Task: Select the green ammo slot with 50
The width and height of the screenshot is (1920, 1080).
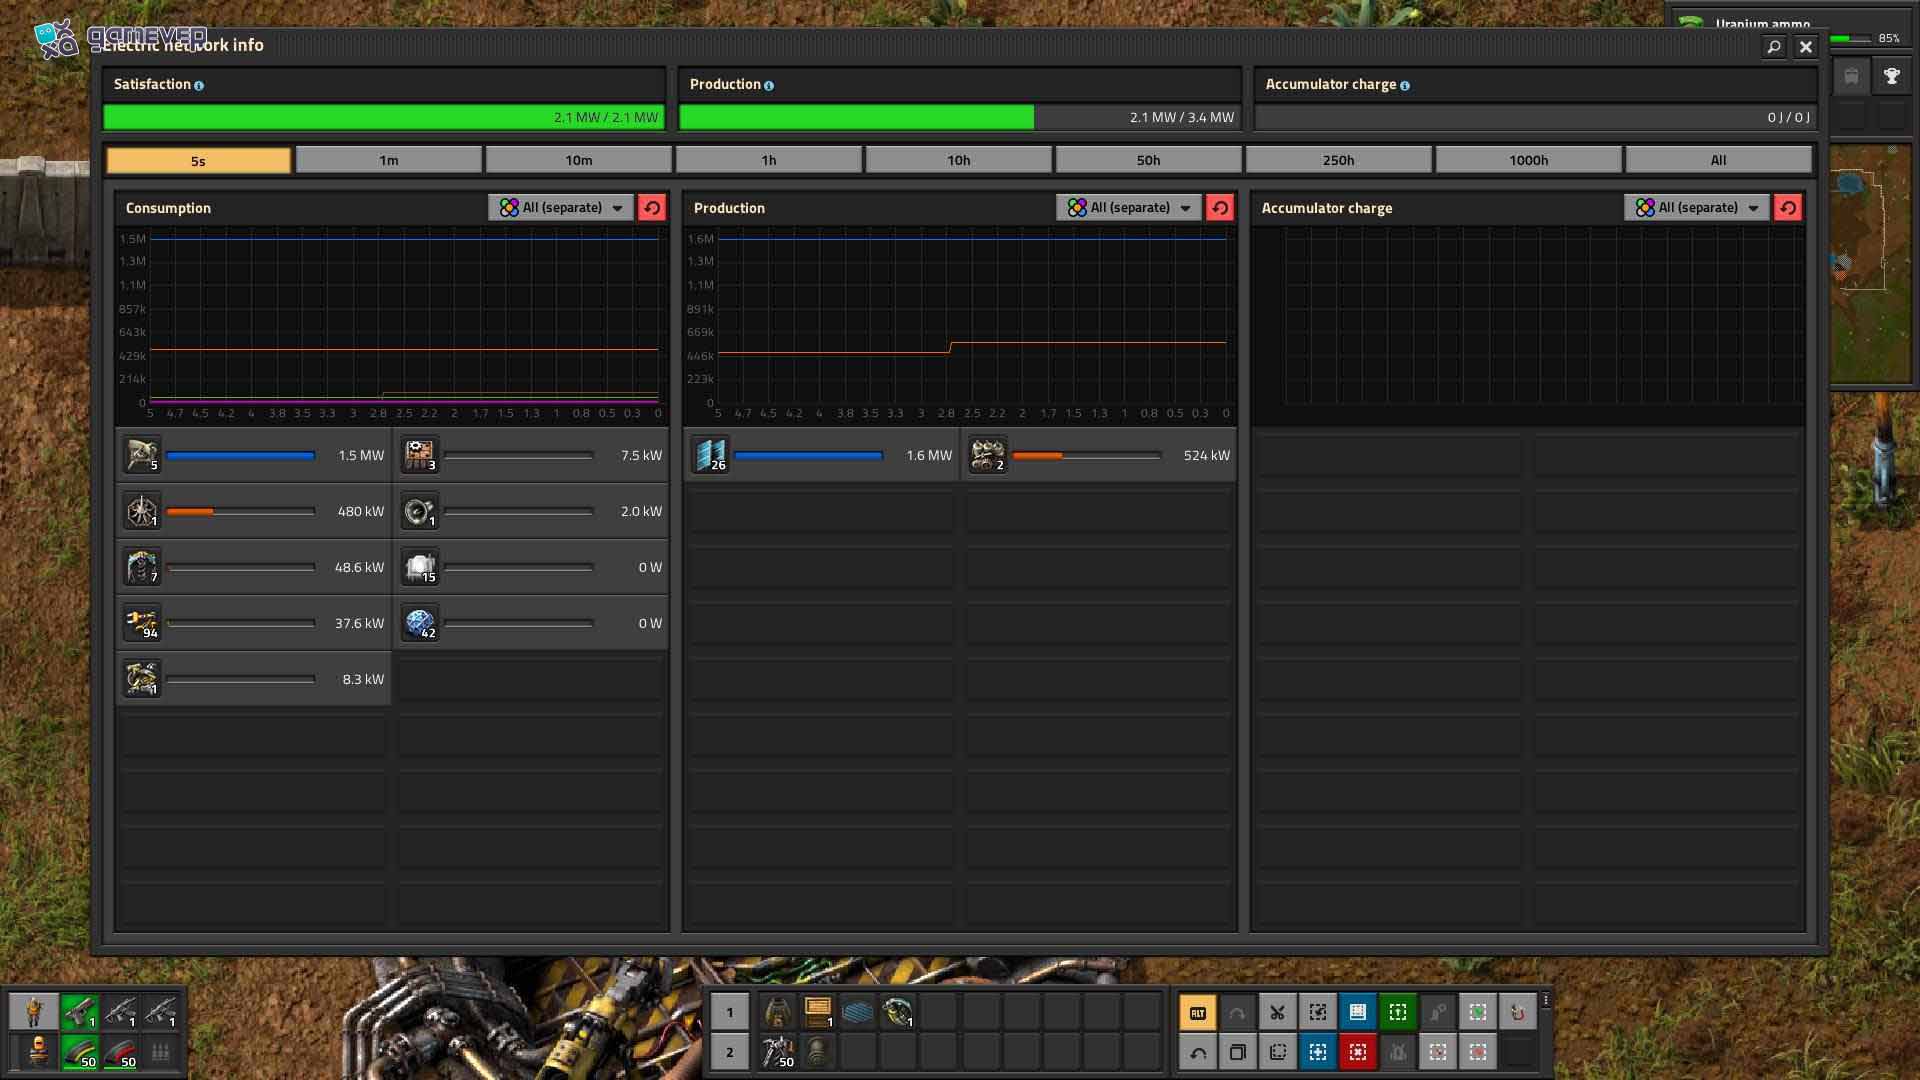Action: (79, 1052)
